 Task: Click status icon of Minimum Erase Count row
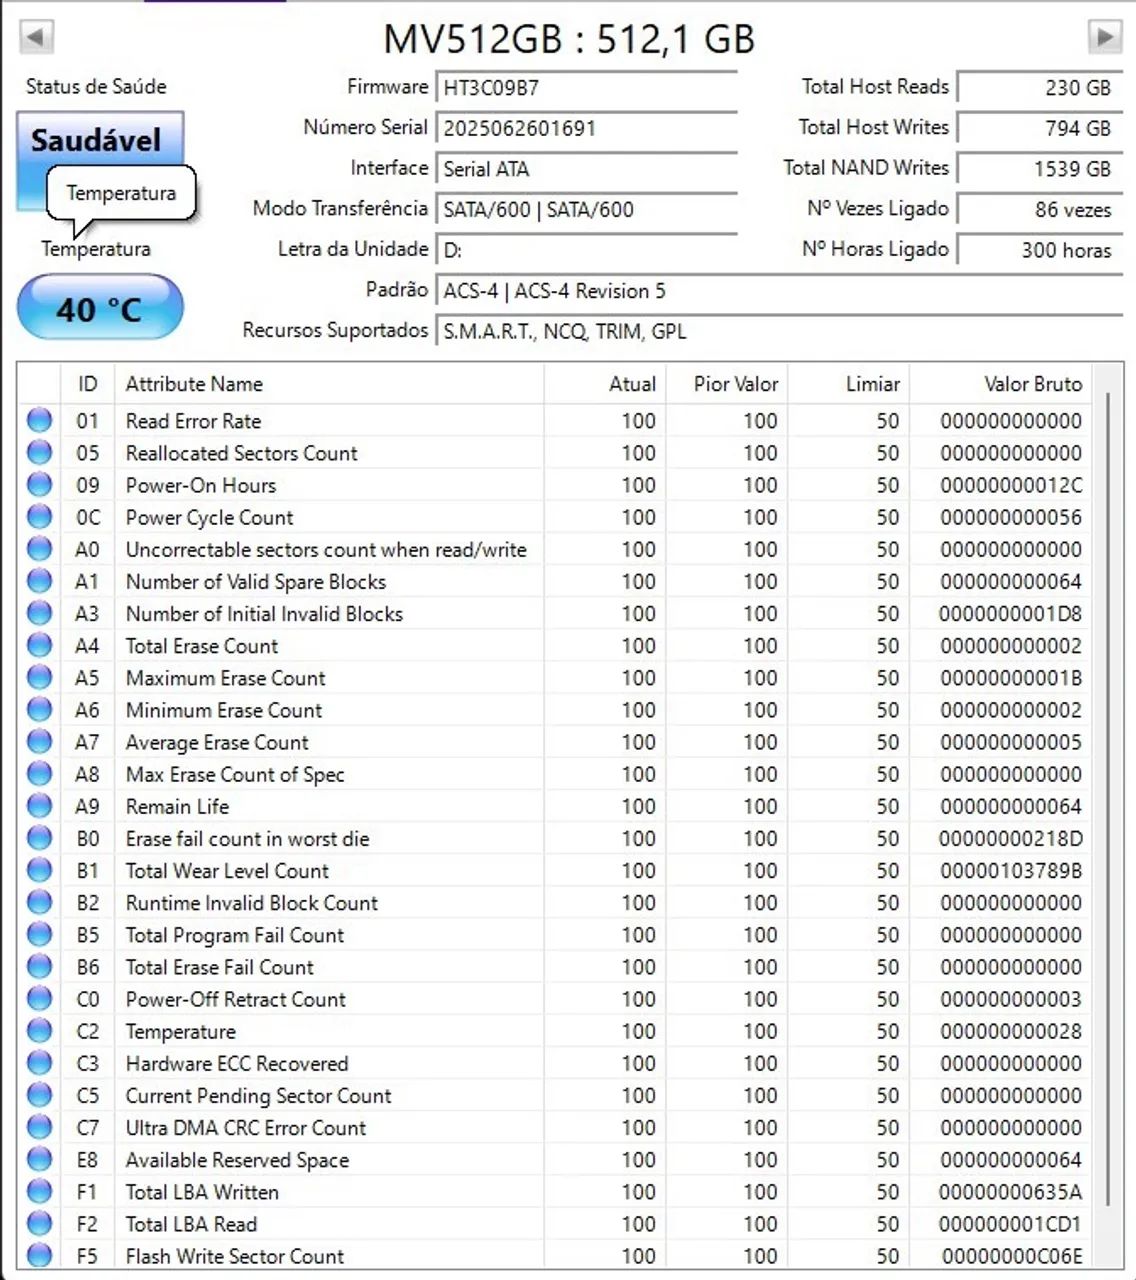[x=39, y=709]
